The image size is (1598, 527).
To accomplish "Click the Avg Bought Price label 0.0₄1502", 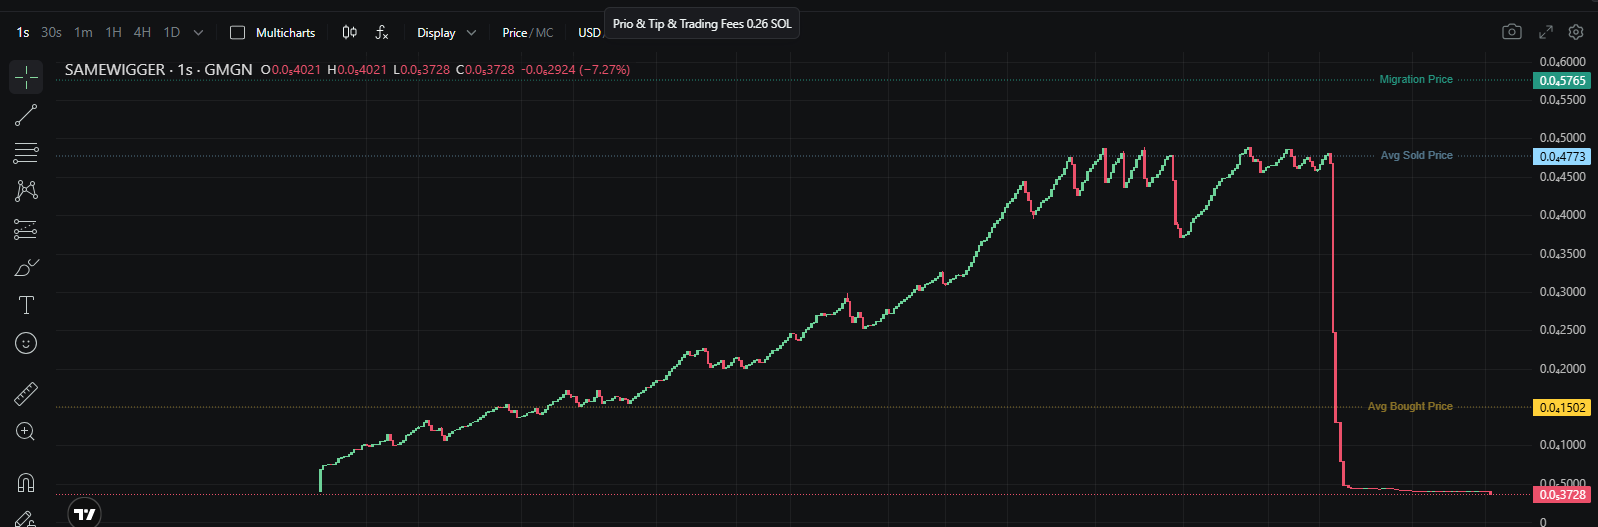I will pyautogui.click(x=1562, y=407).
